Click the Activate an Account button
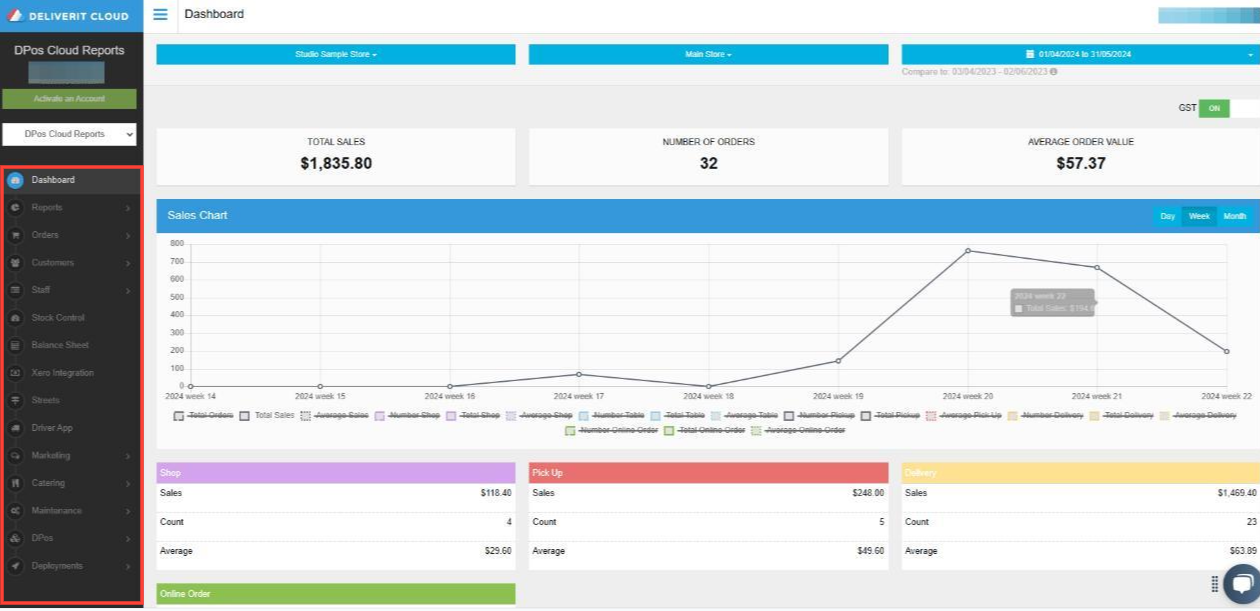This screenshot has height=611, width=1260. pyautogui.click(x=69, y=98)
